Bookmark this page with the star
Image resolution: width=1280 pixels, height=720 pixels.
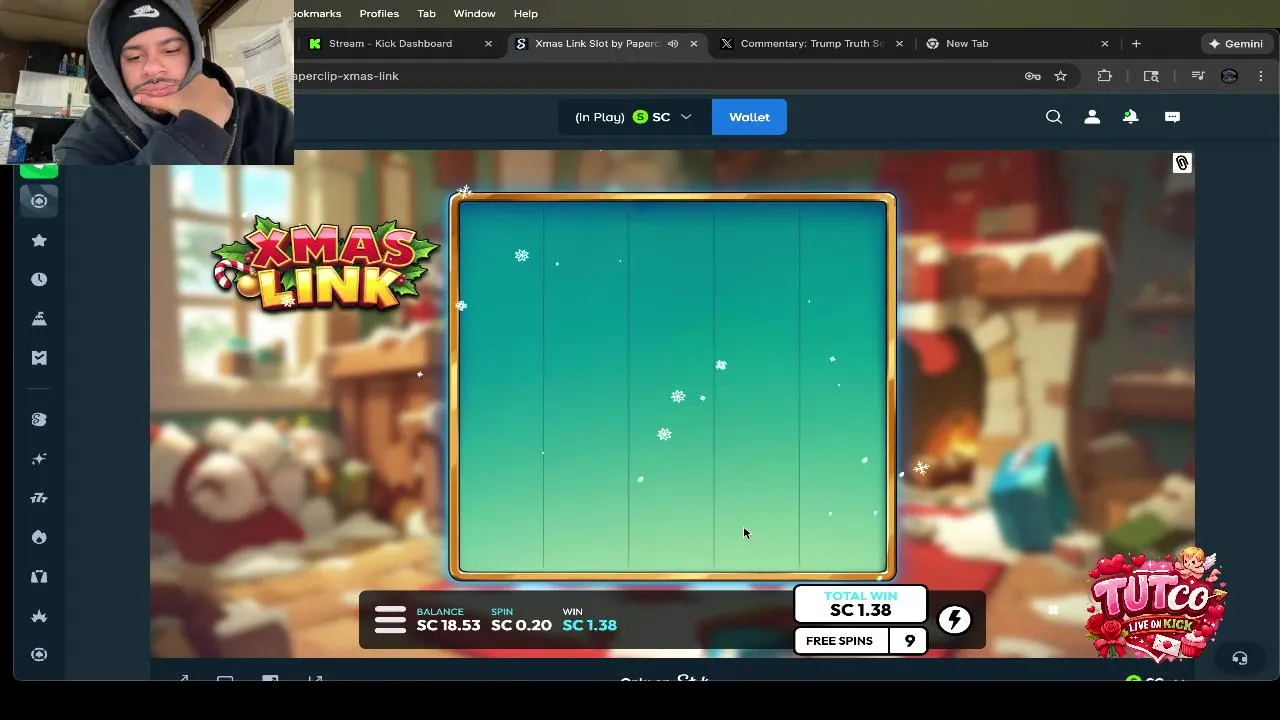click(1061, 76)
